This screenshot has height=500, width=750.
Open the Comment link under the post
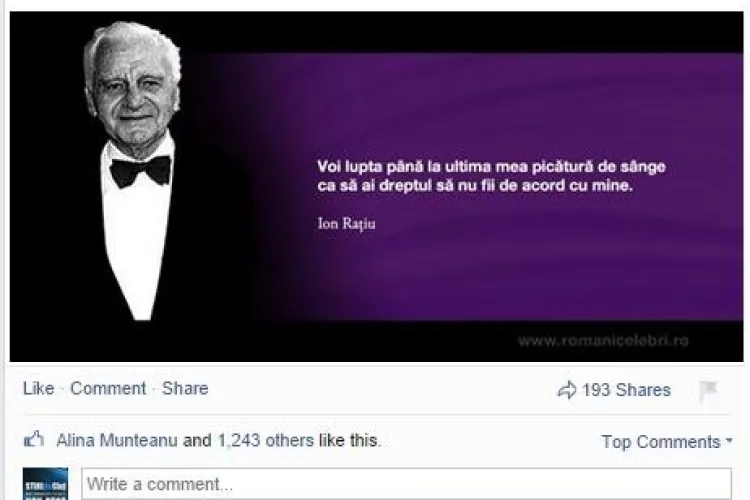point(108,388)
